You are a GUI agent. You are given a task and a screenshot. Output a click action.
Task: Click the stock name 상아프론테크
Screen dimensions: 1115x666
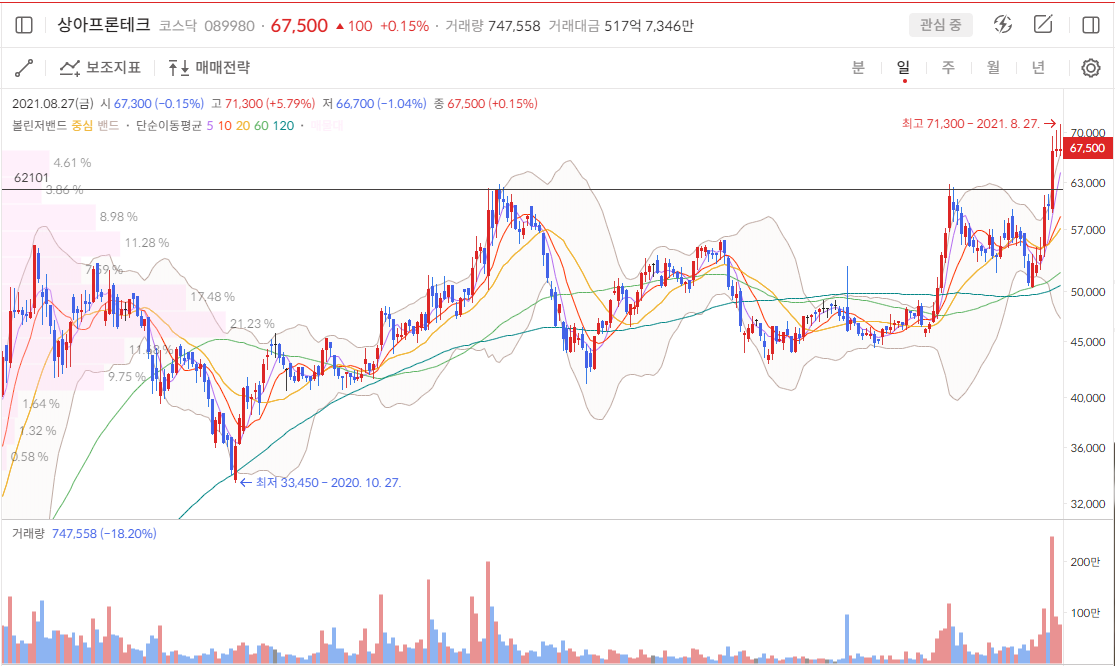(104, 25)
